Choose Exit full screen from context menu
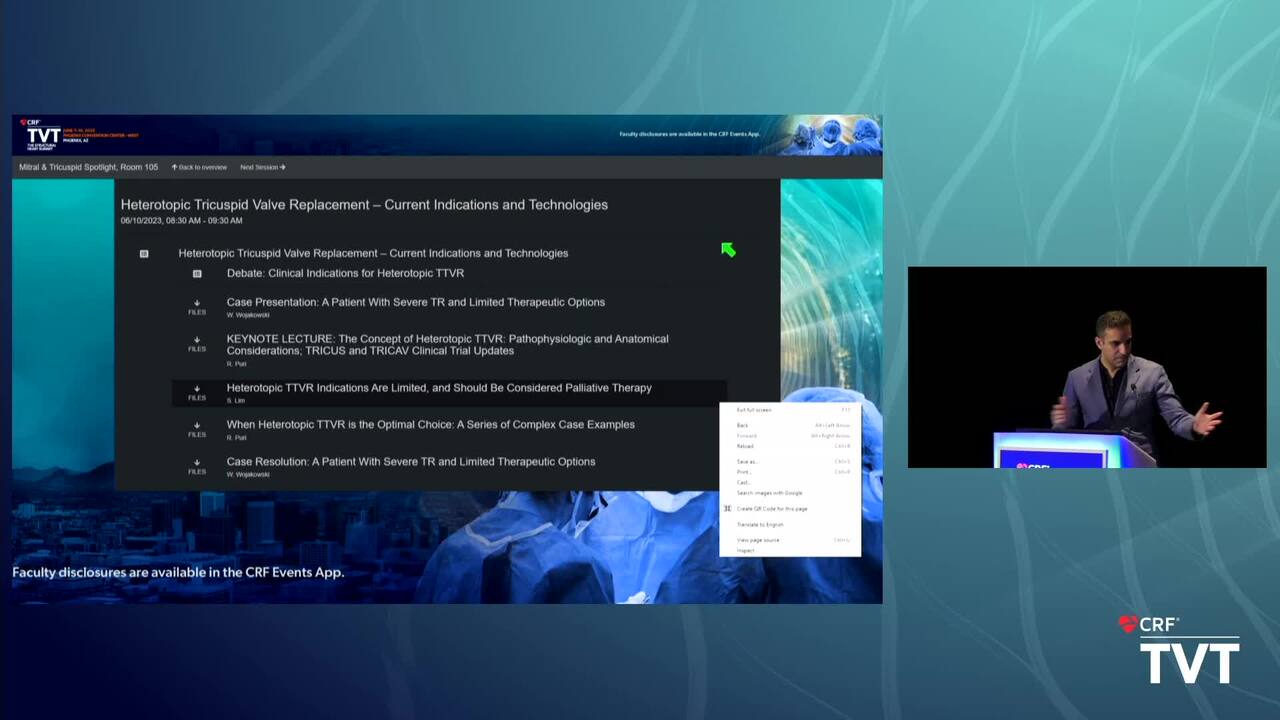The width and height of the screenshot is (1280, 720). click(790, 410)
